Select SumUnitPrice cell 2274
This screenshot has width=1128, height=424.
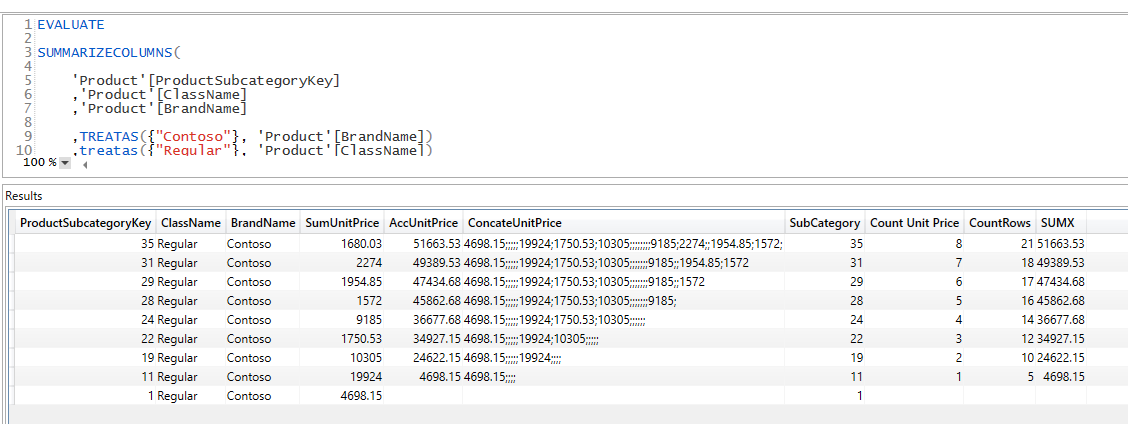point(342,263)
